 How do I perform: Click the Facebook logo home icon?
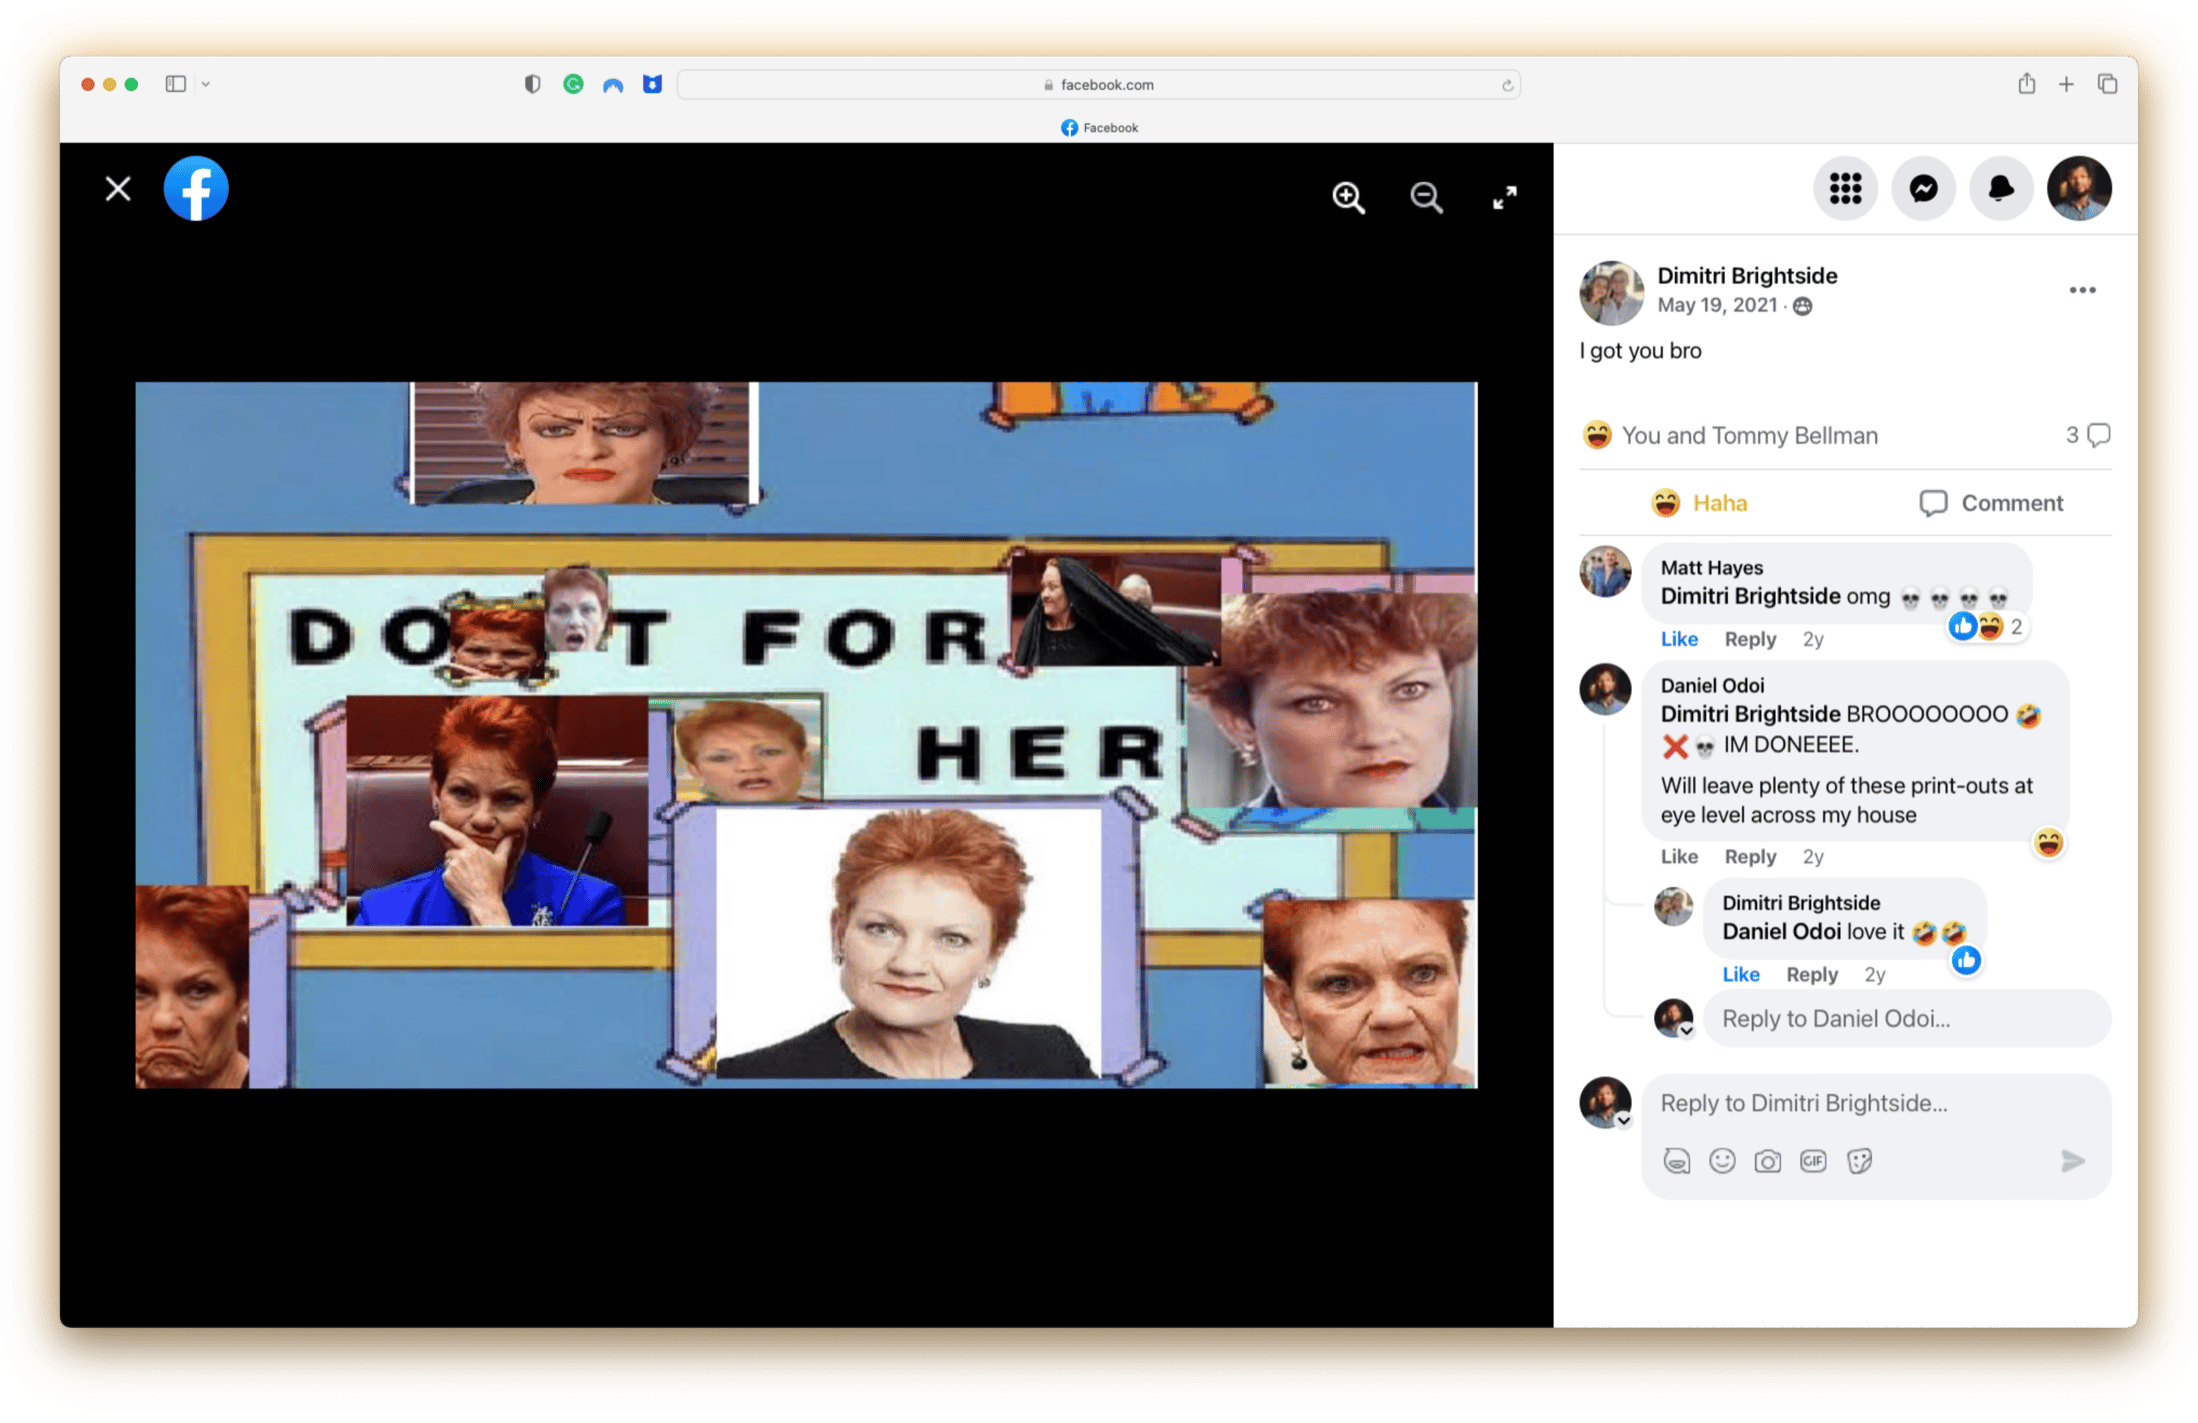196,189
